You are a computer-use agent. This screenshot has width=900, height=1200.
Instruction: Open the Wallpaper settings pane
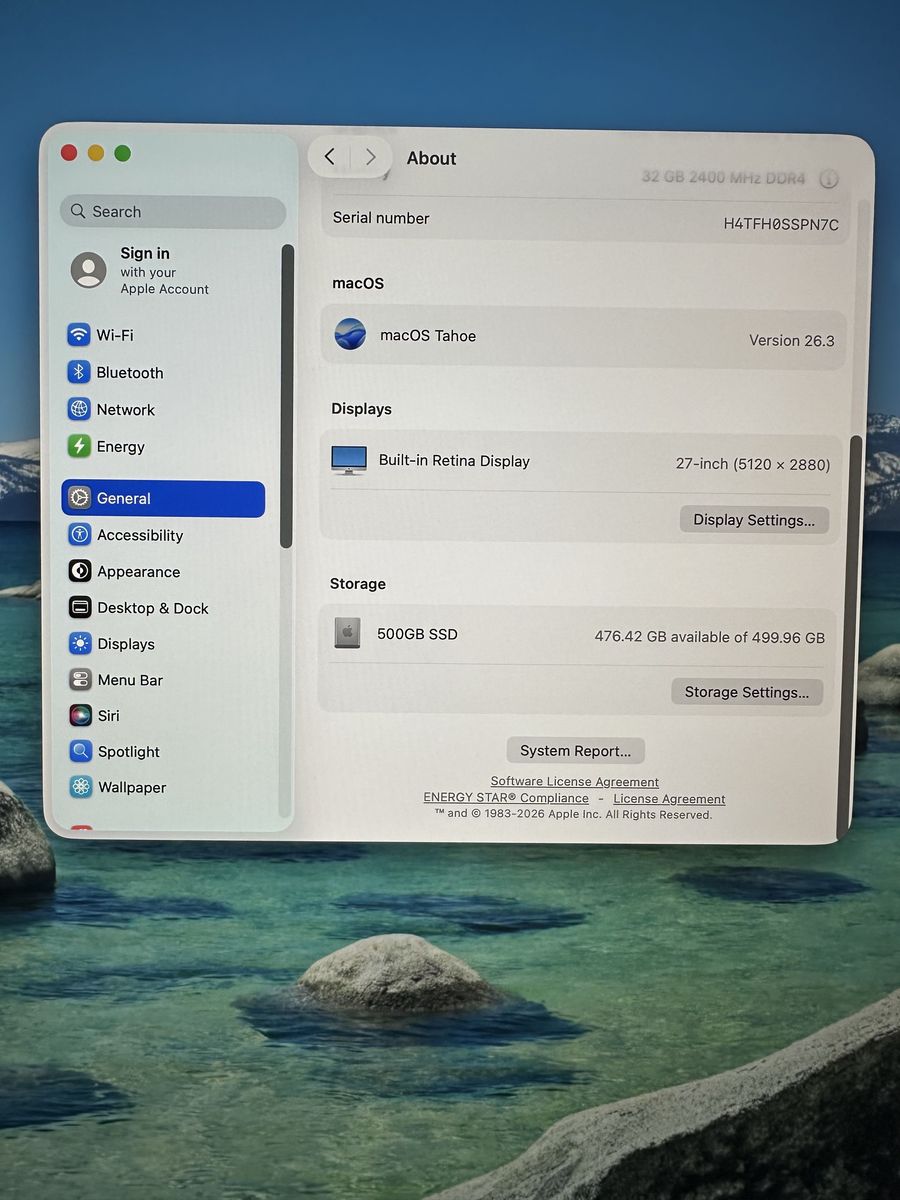point(131,788)
